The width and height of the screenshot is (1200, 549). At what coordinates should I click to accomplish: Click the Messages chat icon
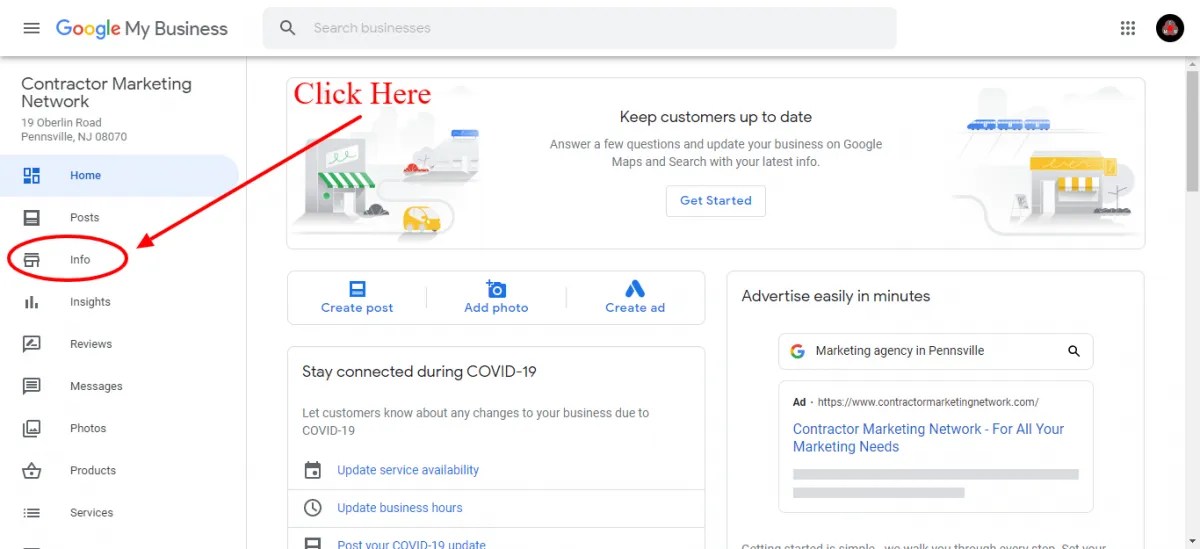(32, 386)
